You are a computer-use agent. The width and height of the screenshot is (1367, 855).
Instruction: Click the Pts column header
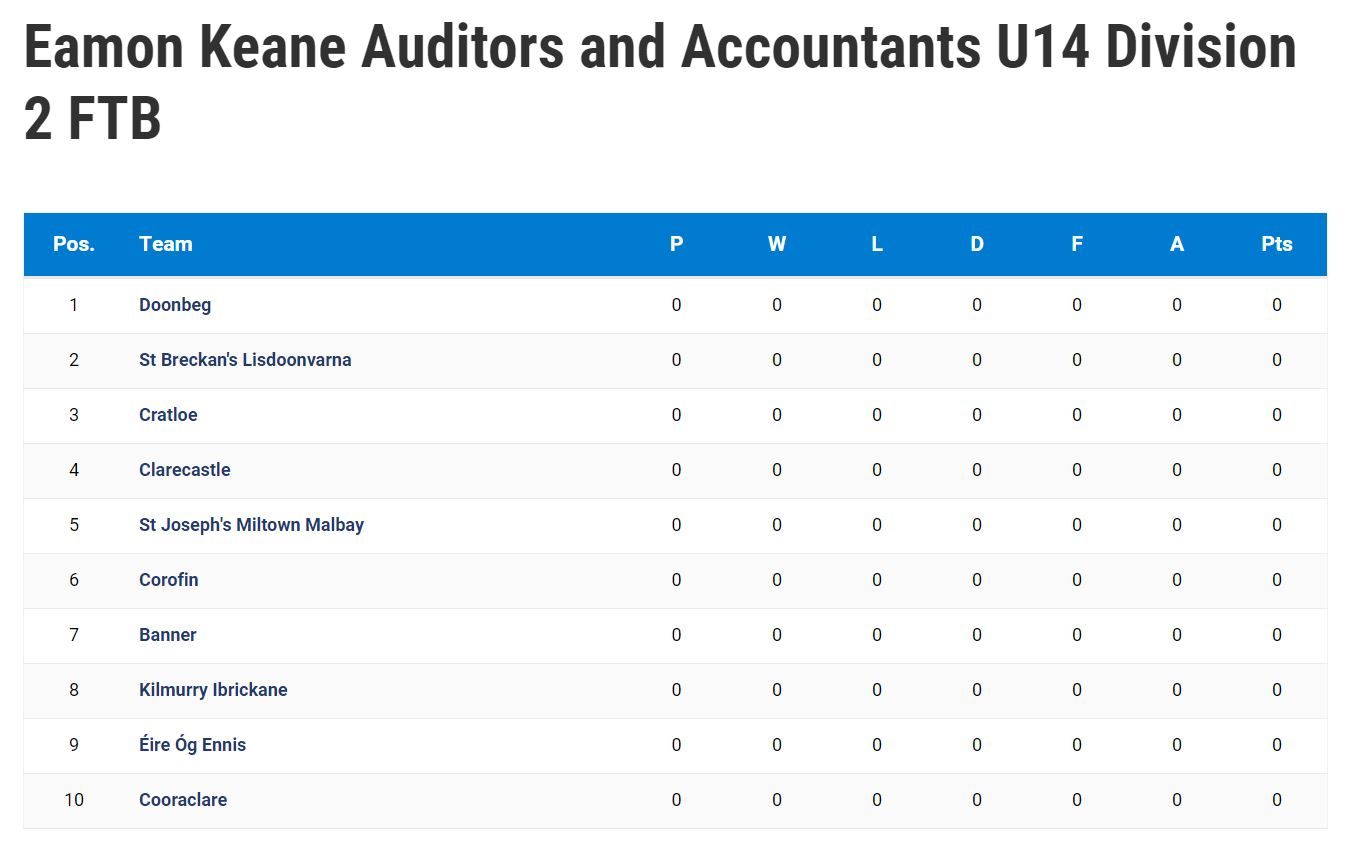pos(1277,244)
